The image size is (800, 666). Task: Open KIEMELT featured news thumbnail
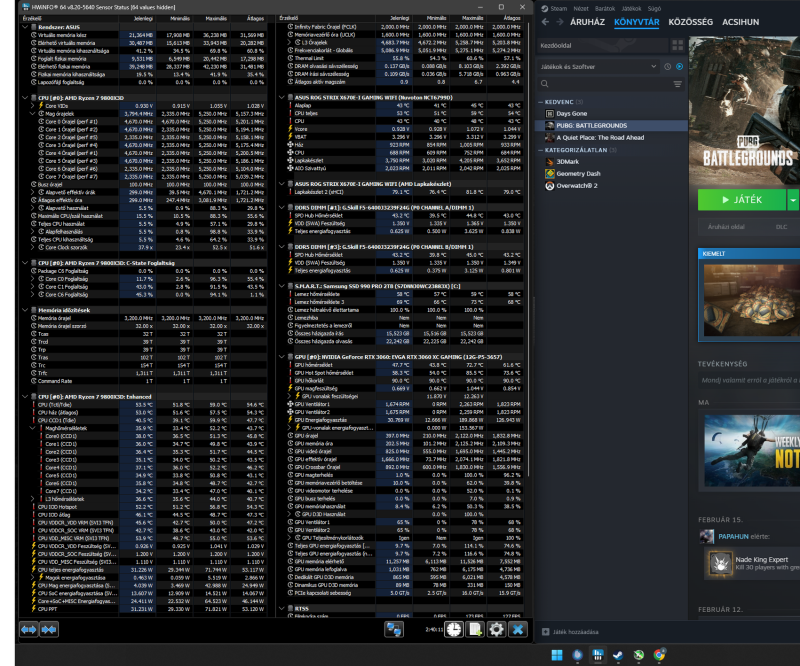752,300
